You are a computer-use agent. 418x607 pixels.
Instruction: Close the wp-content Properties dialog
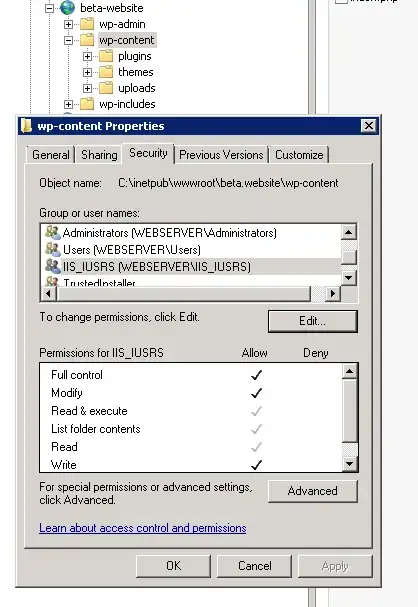(x=368, y=125)
